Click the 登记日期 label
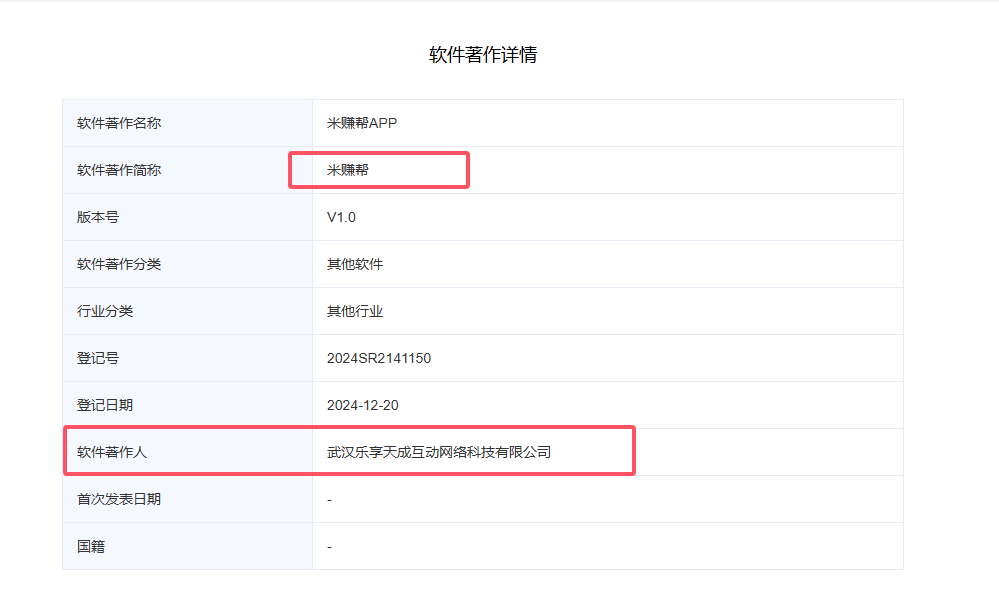999x592 pixels. [x=105, y=405]
